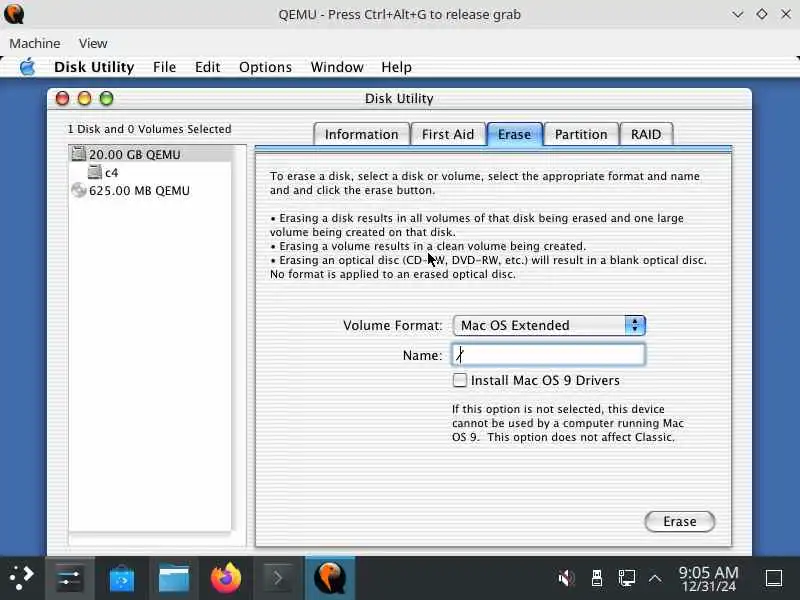The height and width of the screenshot is (600, 800).
Task: Click the QEMU window minimize chevron
Action: pos(737,14)
